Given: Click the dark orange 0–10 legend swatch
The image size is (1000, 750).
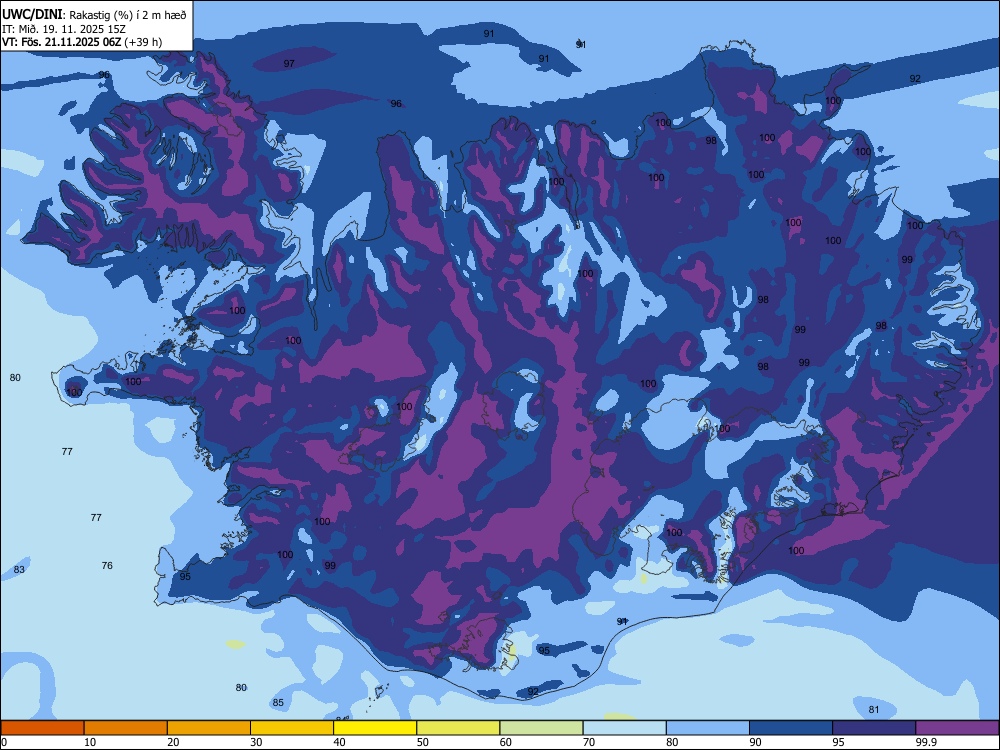Looking at the screenshot, I should click(x=42, y=728).
